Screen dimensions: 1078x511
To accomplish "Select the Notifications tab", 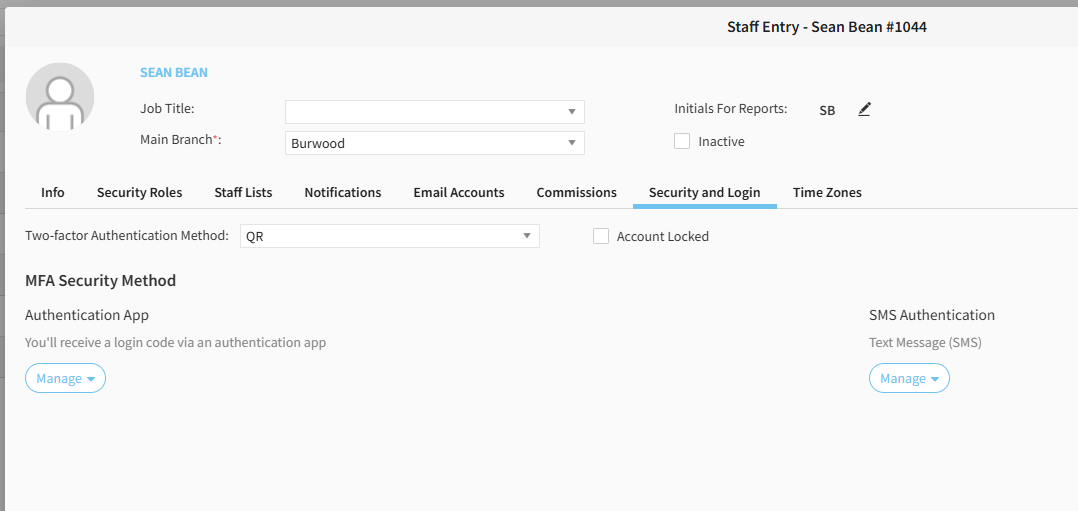I will tap(343, 192).
